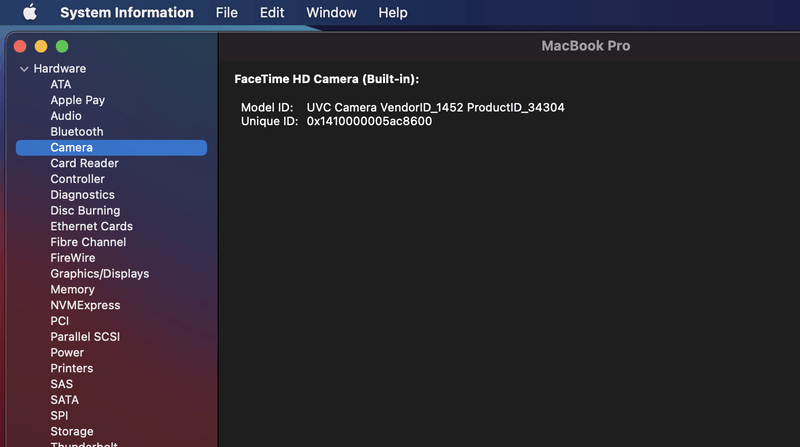Image resolution: width=800 pixels, height=447 pixels.
Task: Select the Hardware category heading
Action: 60,68
